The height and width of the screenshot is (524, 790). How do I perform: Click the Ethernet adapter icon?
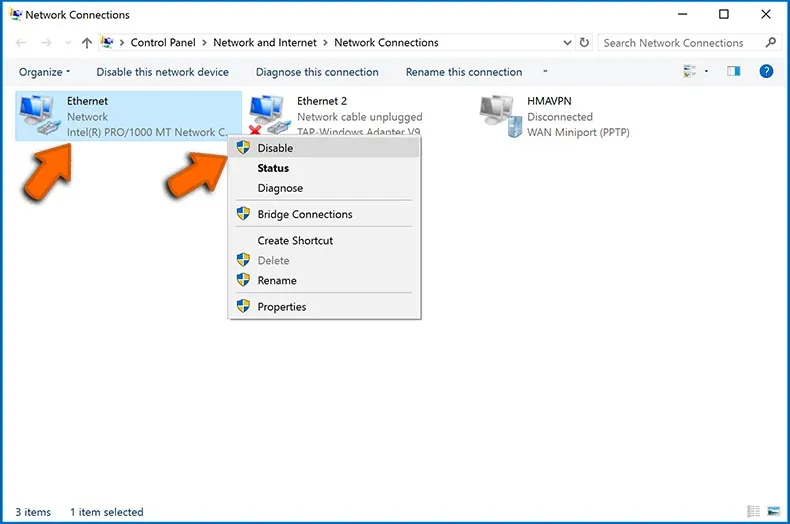coord(39,116)
